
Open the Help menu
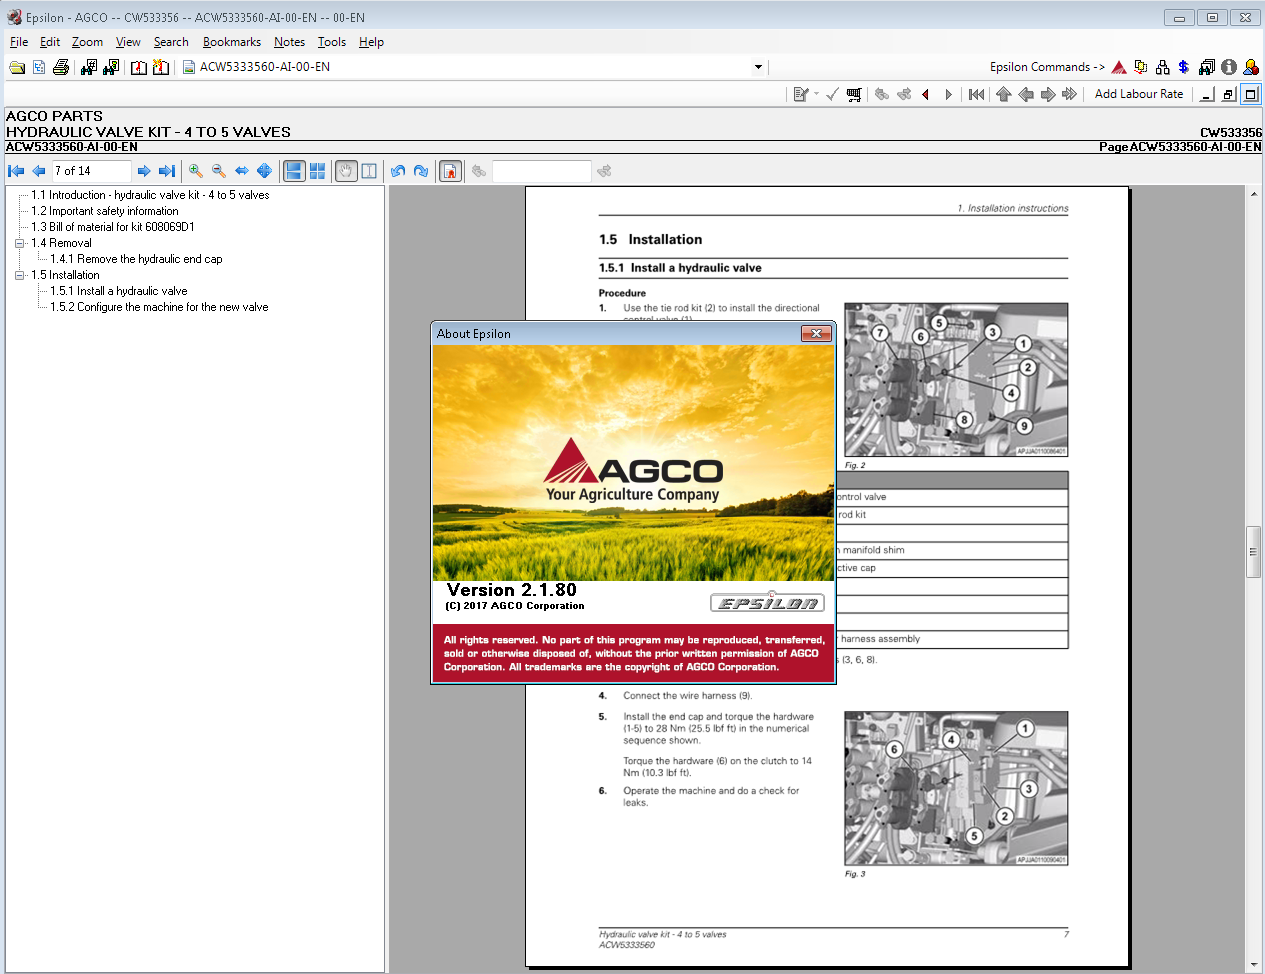[371, 42]
